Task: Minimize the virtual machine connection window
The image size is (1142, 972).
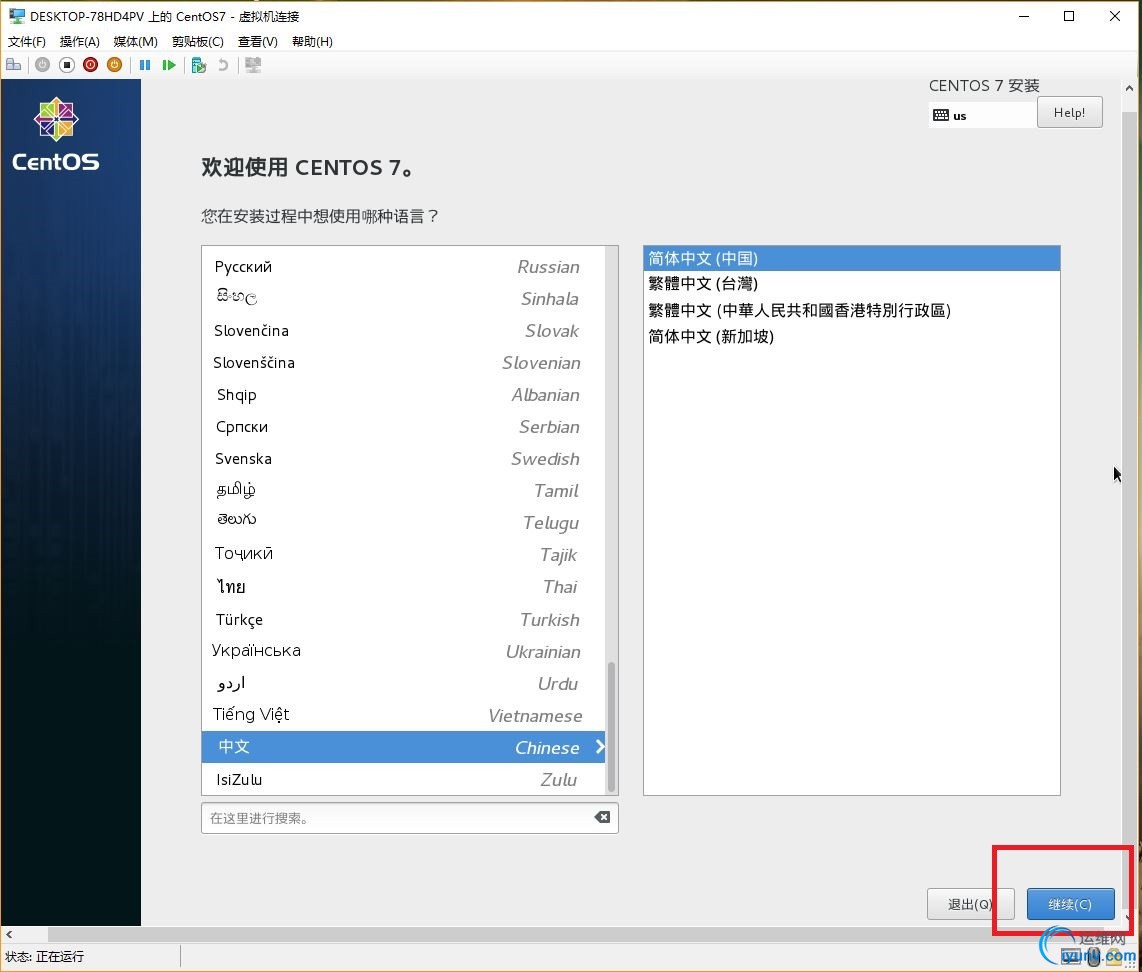Action: [x=1024, y=16]
